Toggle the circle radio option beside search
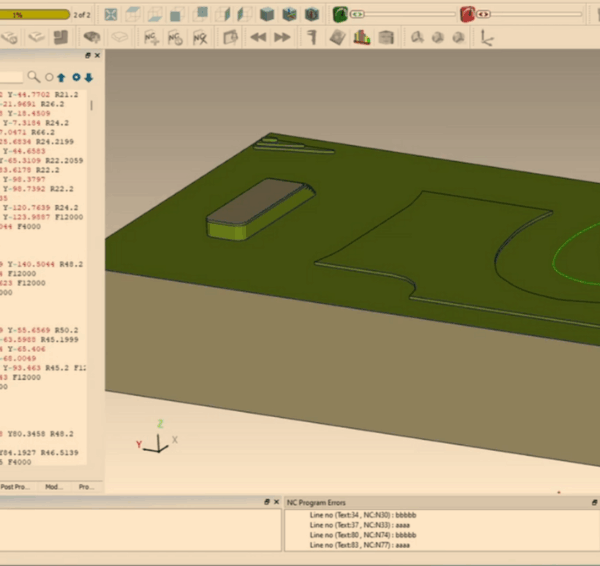600x566 pixels. 48,77
